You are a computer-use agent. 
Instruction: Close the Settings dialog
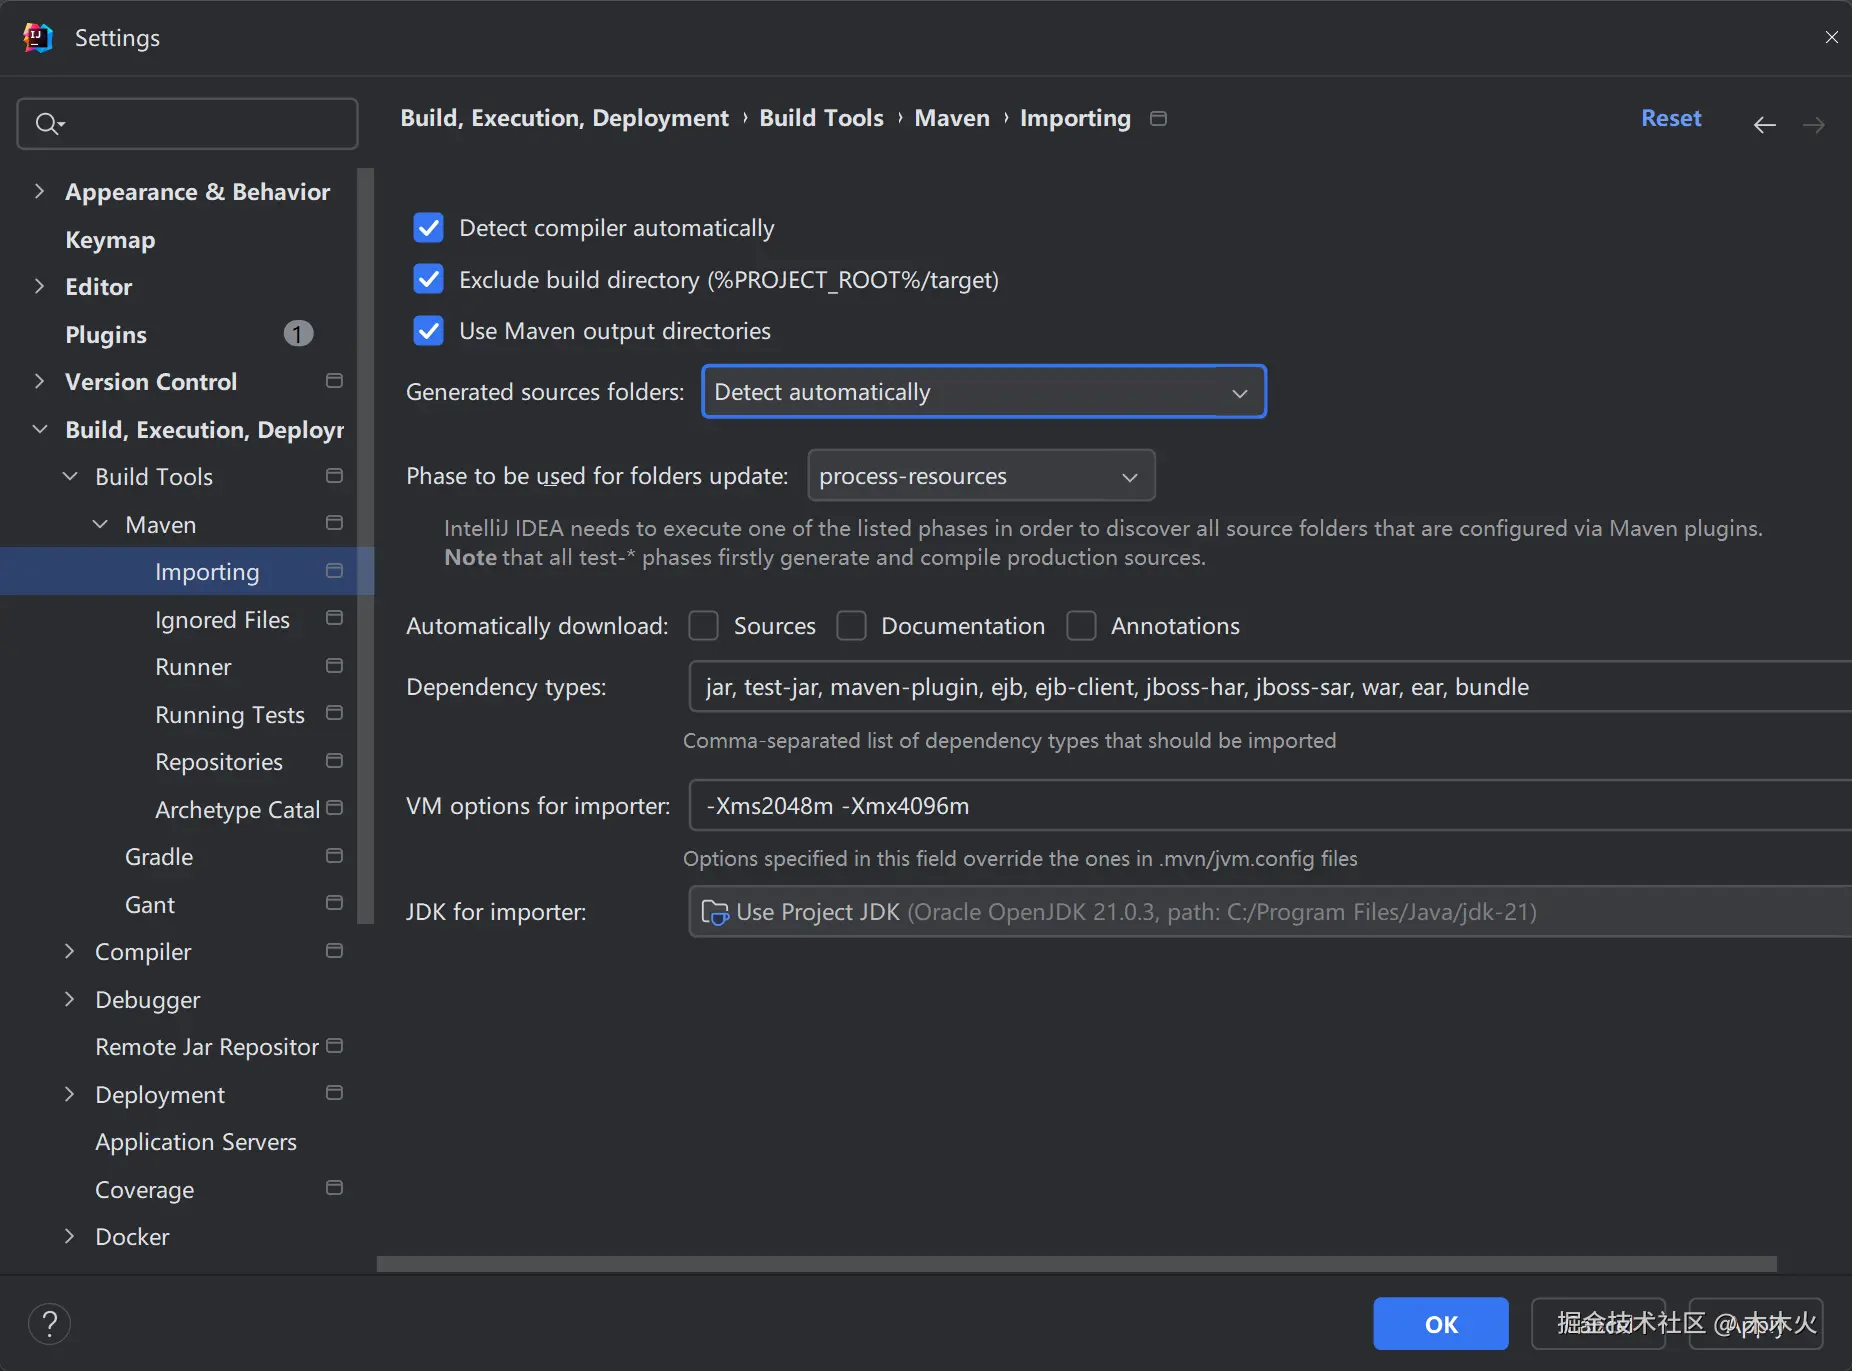pos(1831,38)
